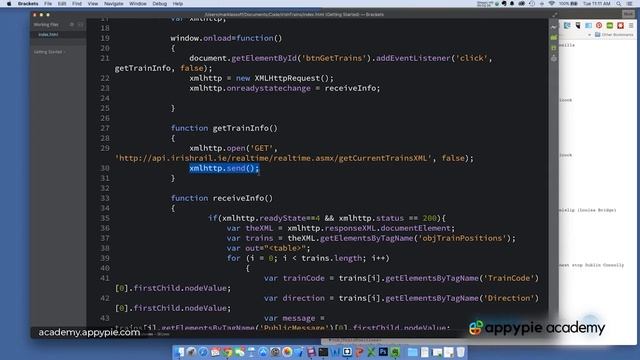Open Photoshop from the Dock
Viewport: 640px width, 360px height.
(x=383, y=351)
